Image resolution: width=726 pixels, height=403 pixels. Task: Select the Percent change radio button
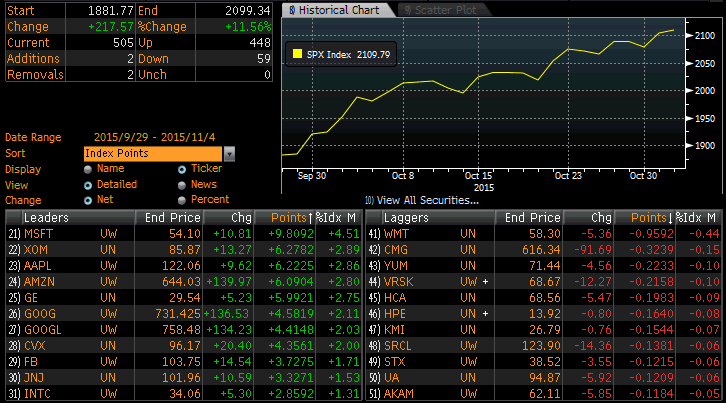[x=182, y=201]
